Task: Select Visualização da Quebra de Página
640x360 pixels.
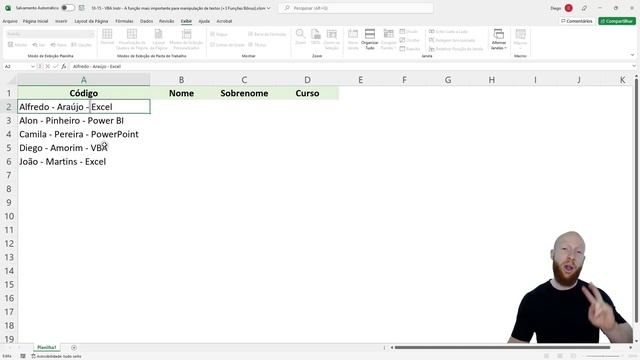Action: tap(132, 39)
